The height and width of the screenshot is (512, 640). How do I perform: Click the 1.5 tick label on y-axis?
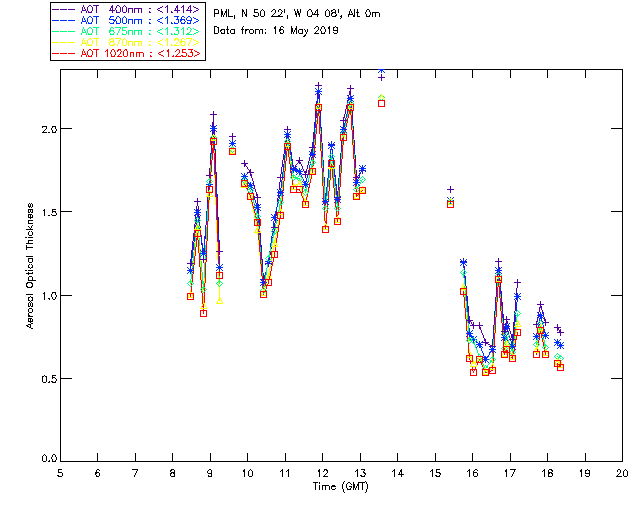45,212
